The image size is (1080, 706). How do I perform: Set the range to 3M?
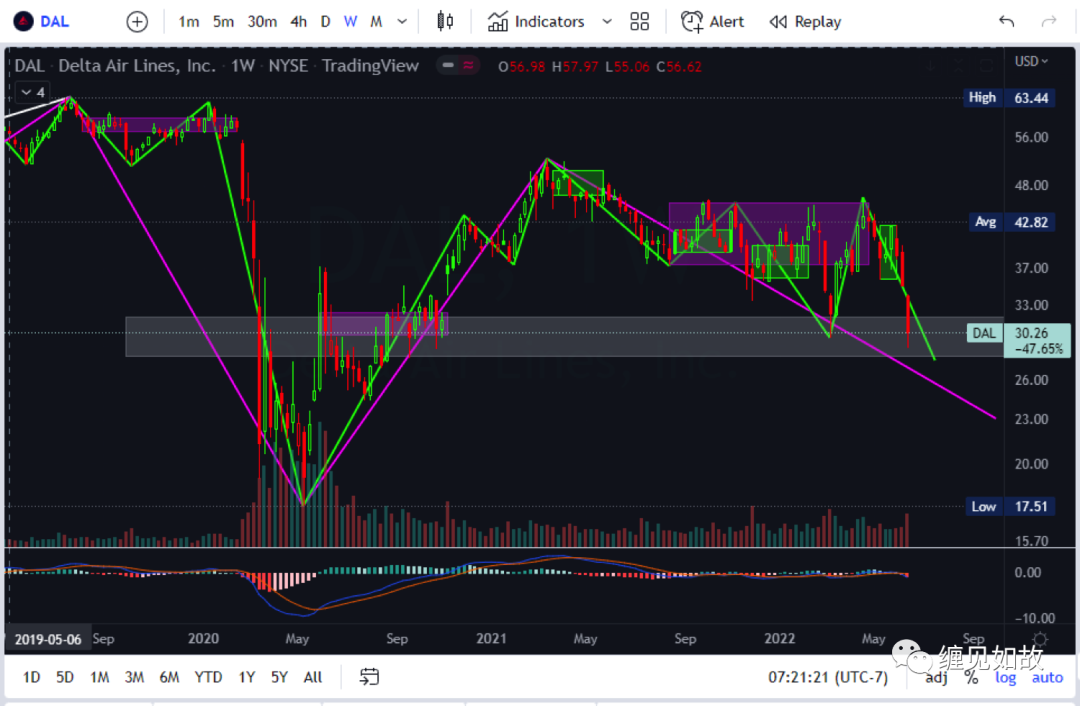(x=134, y=678)
